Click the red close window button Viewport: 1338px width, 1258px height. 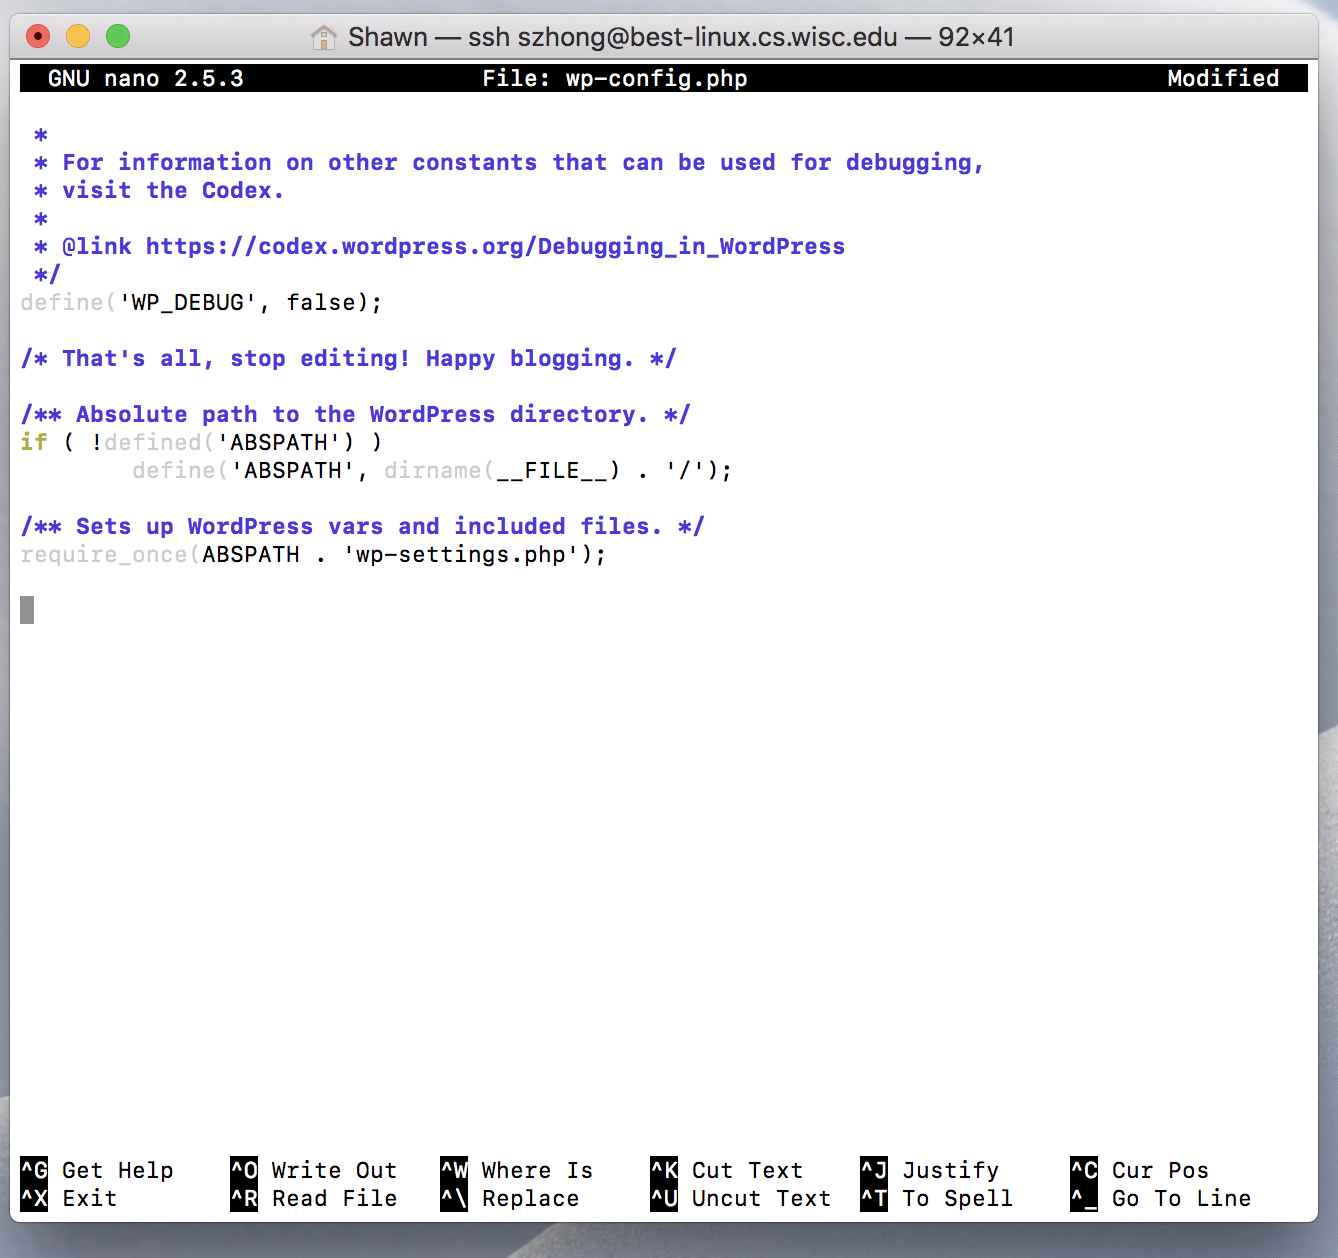(38, 37)
